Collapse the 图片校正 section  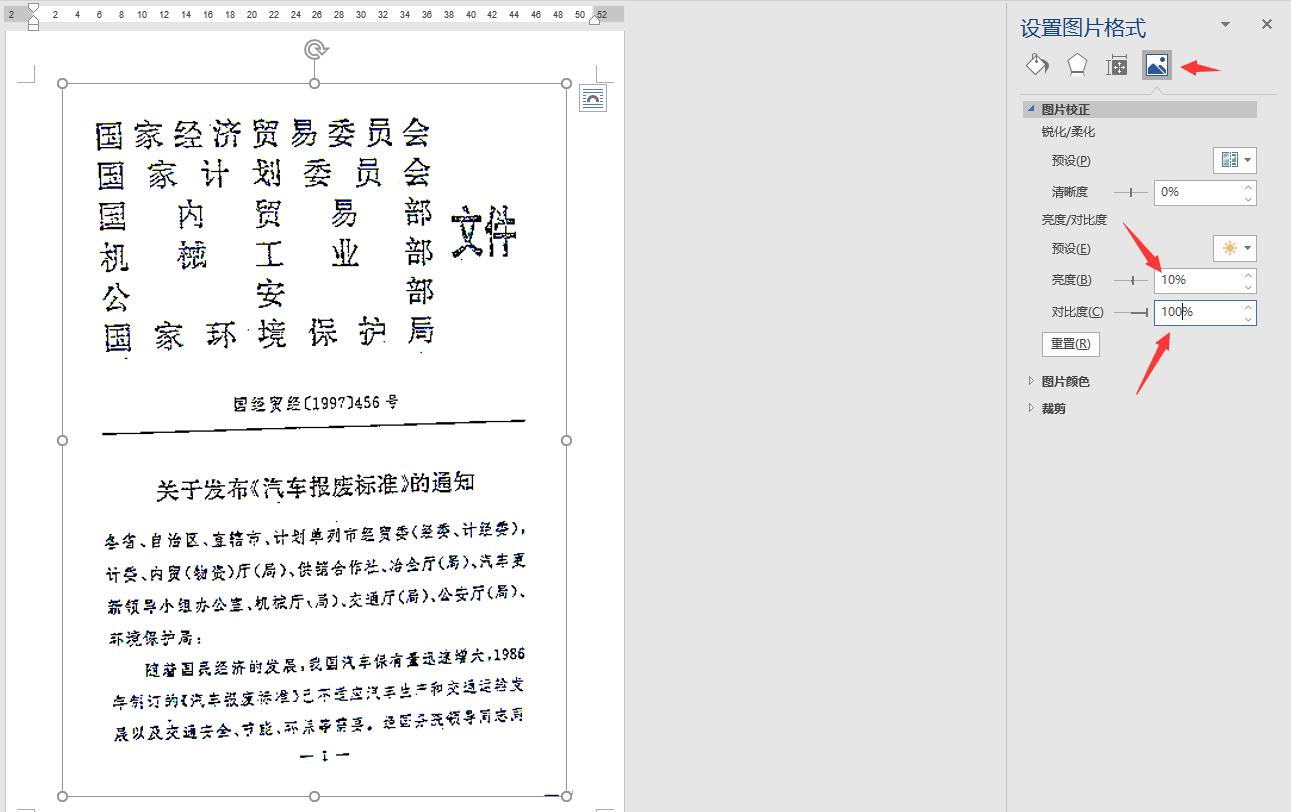1031,108
